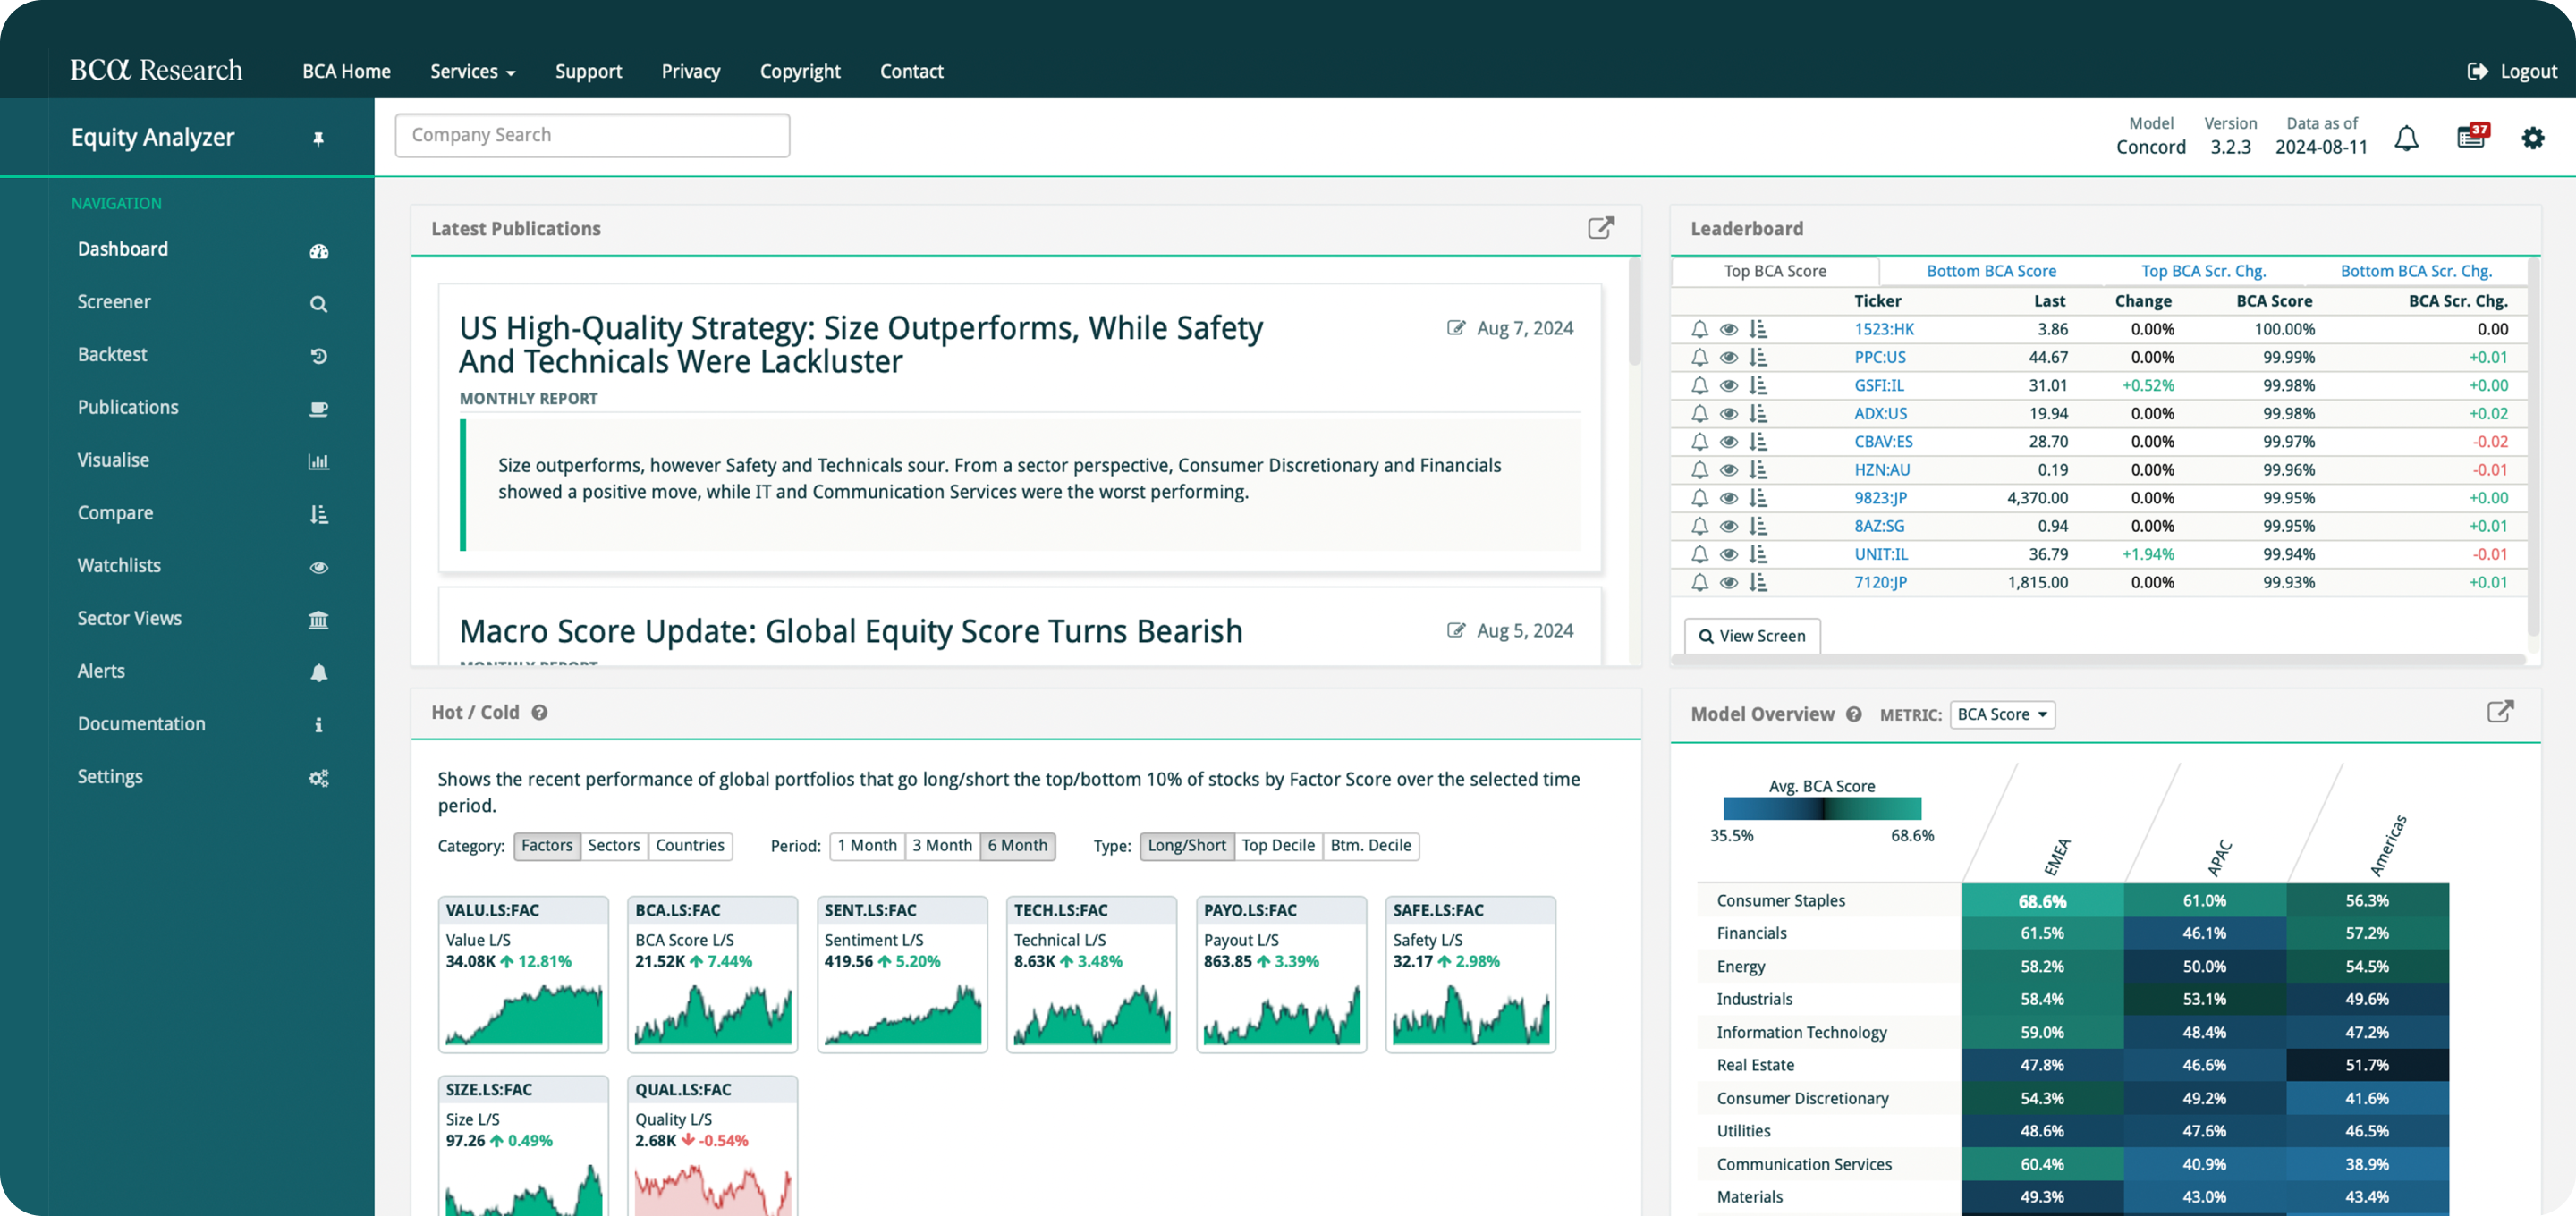Viewport: 2576px width, 1216px height.
Task: Click the View Screen button
Action: [x=1751, y=636]
